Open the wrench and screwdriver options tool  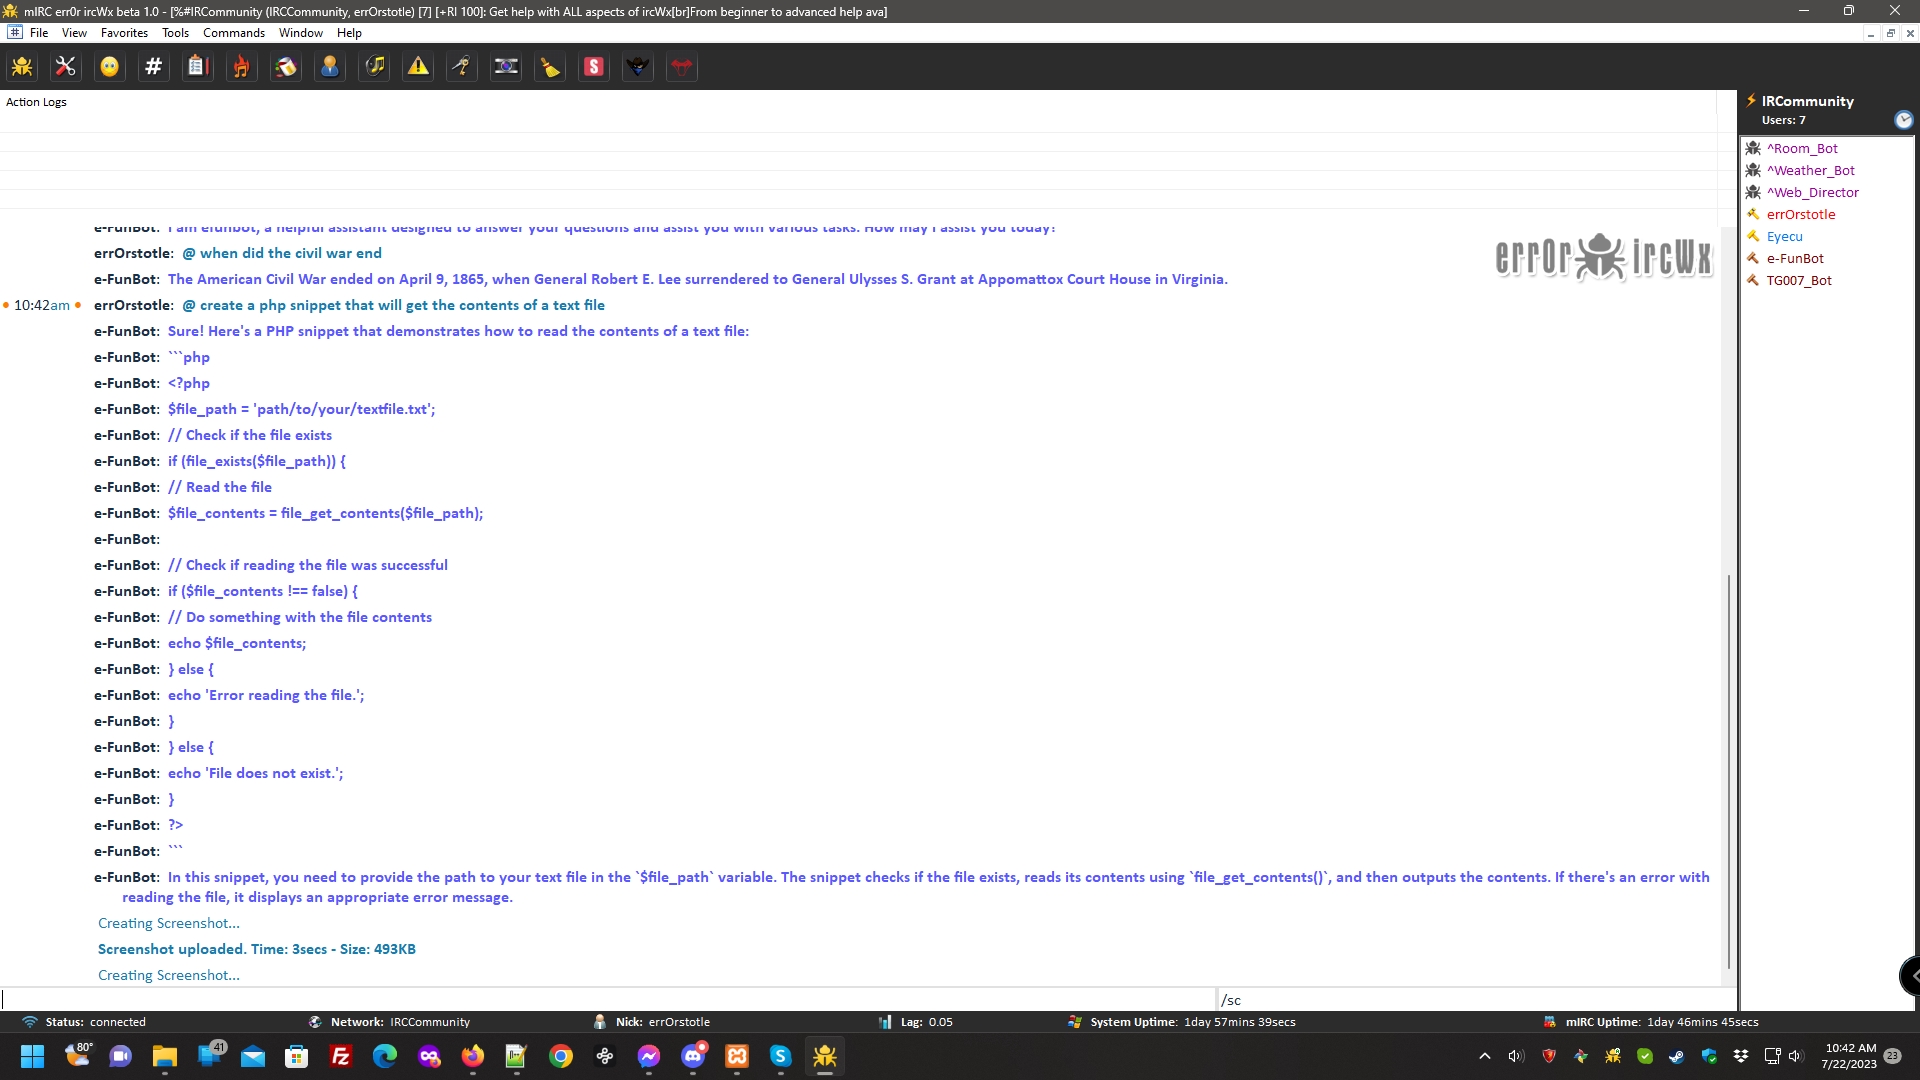tap(66, 67)
